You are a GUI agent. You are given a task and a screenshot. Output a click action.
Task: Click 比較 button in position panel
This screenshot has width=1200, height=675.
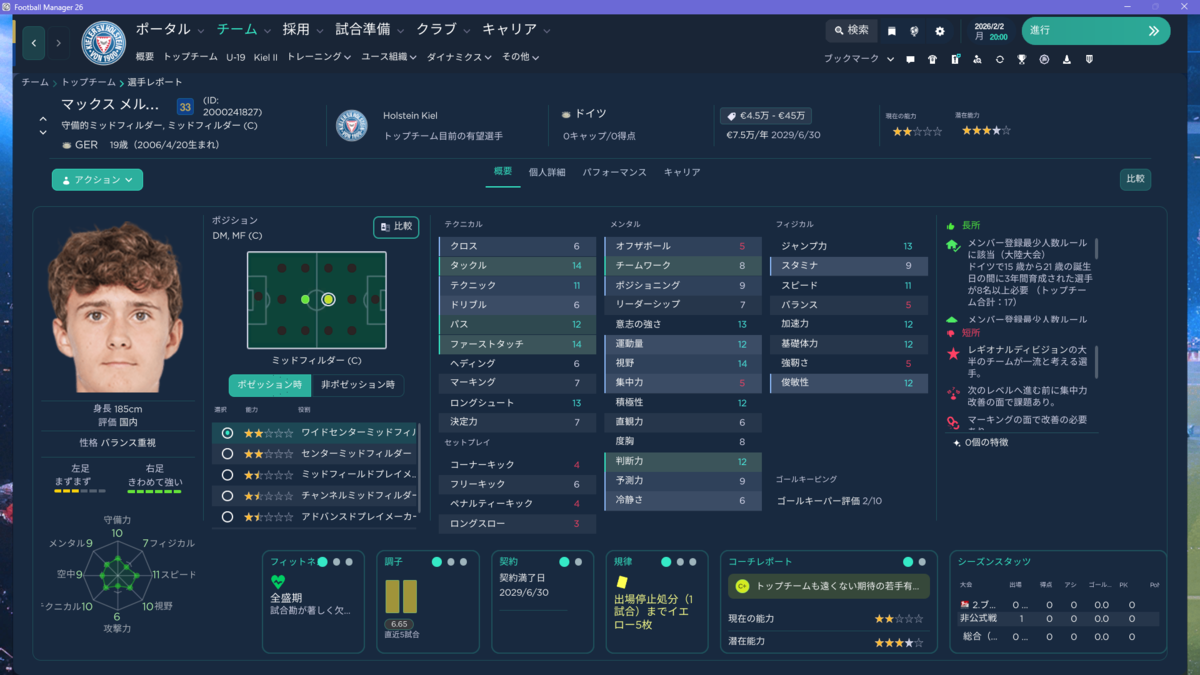click(396, 227)
